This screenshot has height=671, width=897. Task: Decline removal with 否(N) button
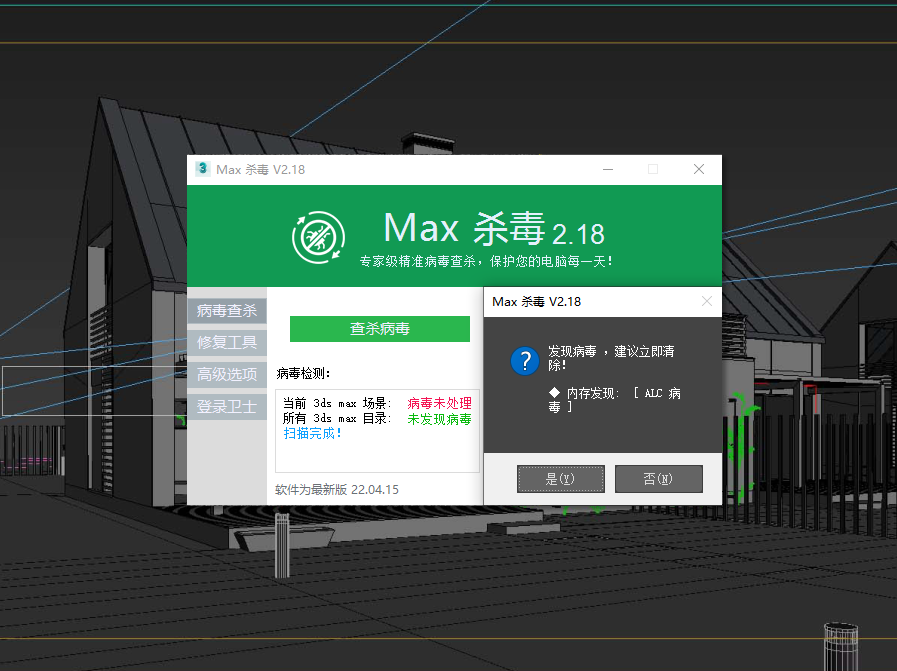(658, 479)
